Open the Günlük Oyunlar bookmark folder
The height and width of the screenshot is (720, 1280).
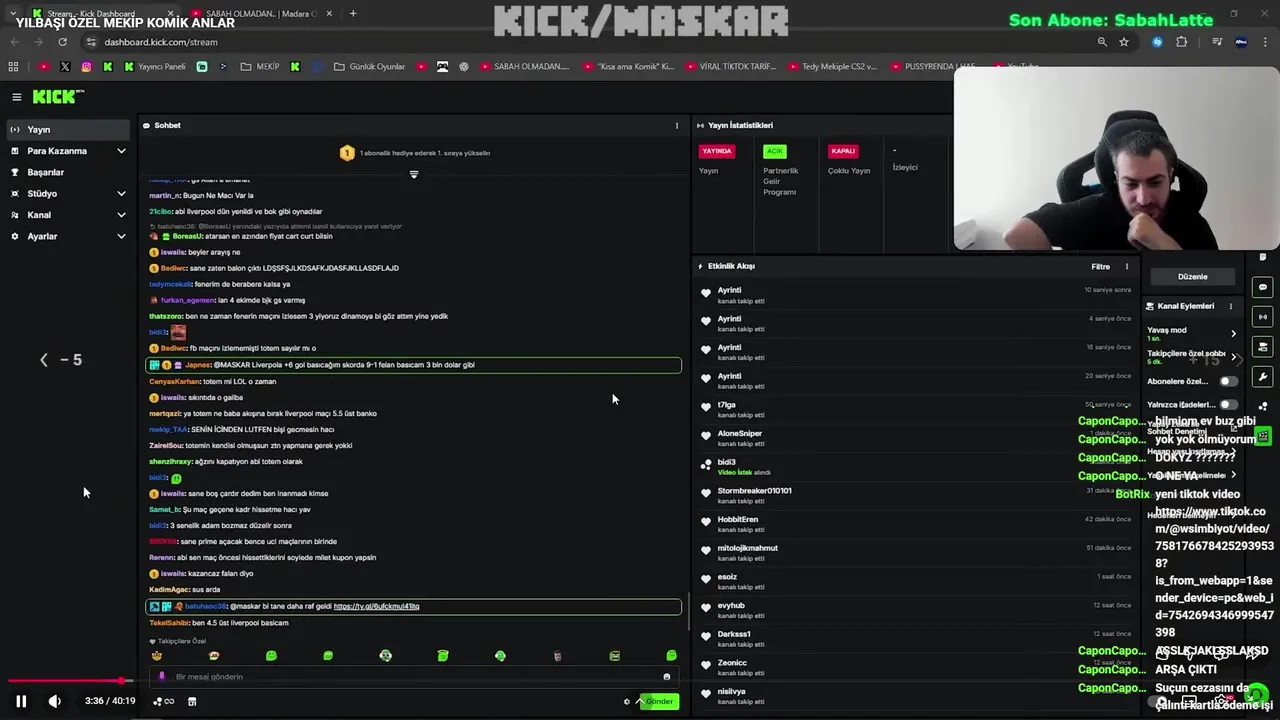click(370, 67)
